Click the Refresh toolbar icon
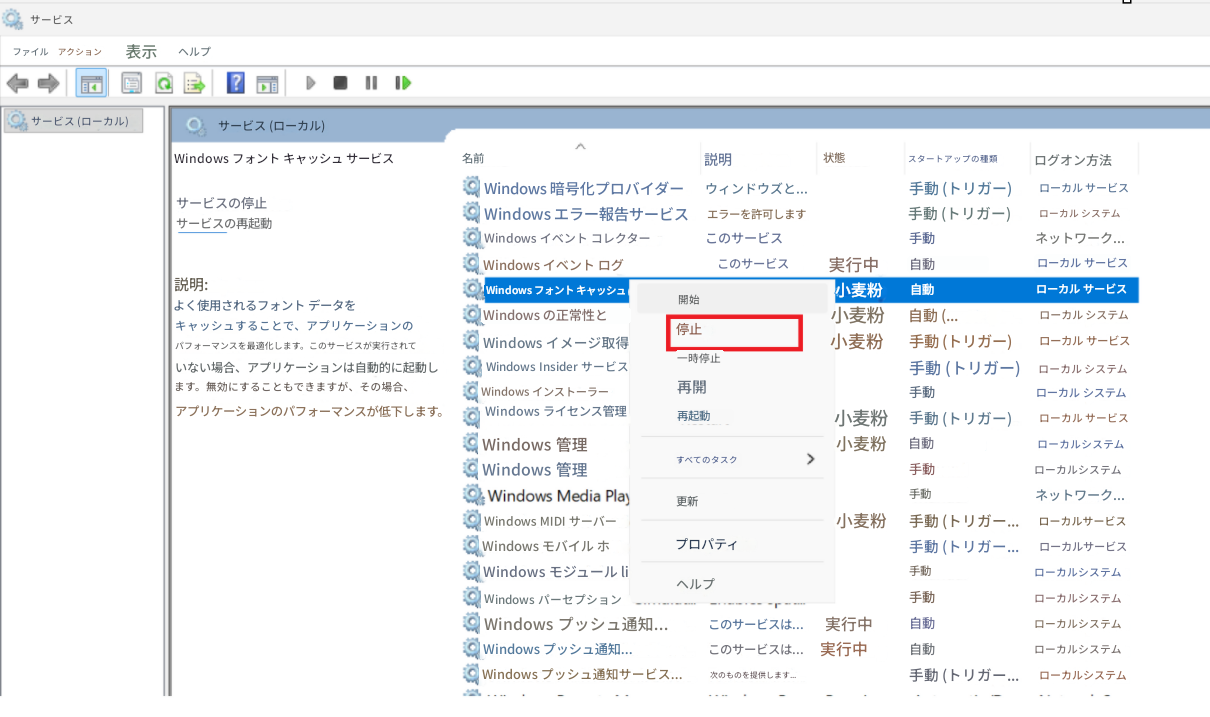 (163, 83)
